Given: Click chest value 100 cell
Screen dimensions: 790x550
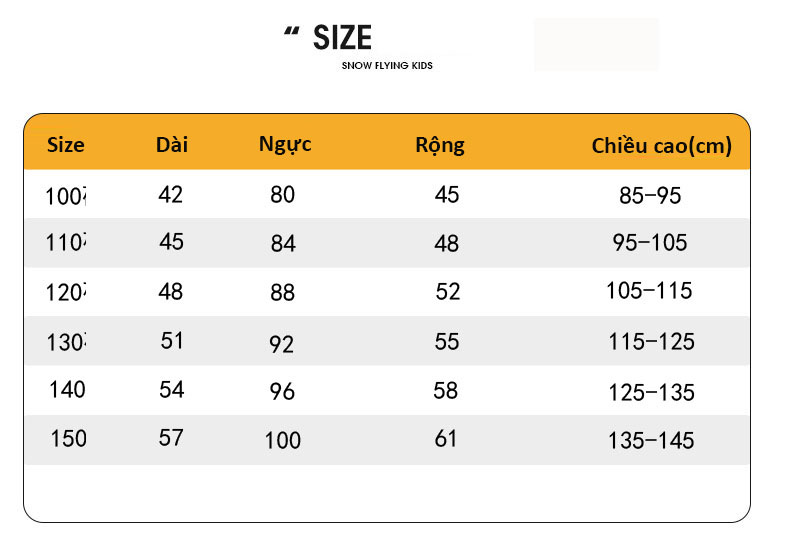Looking at the screenshot, I should 283,441.
